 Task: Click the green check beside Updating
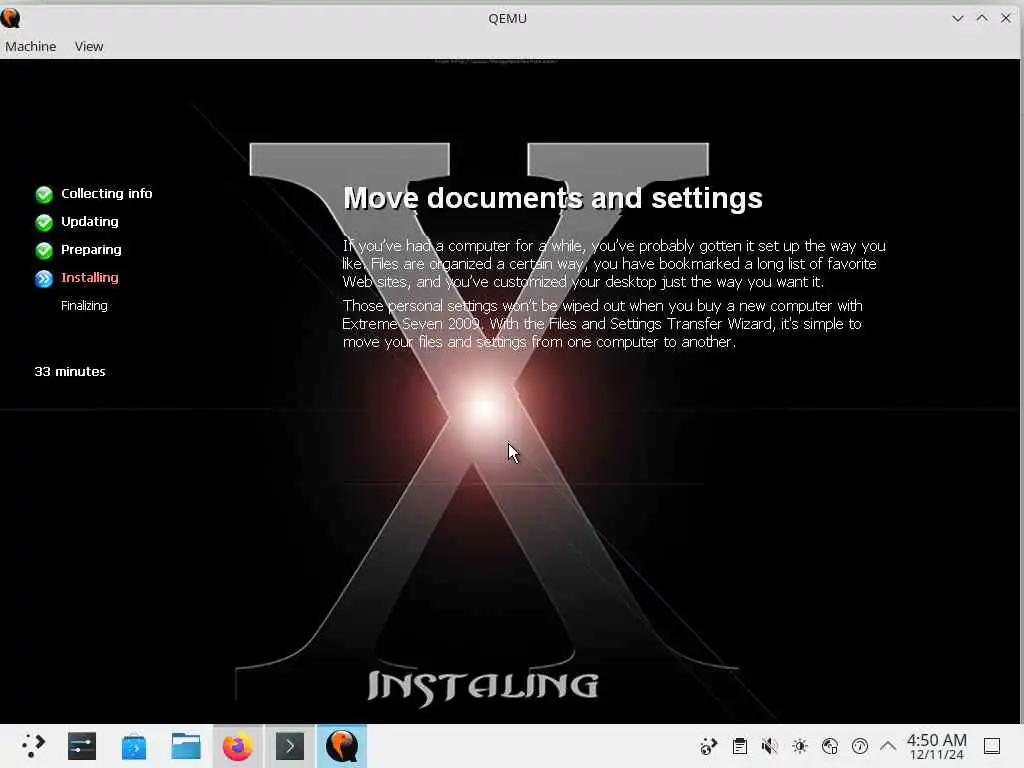coord(44,222)
